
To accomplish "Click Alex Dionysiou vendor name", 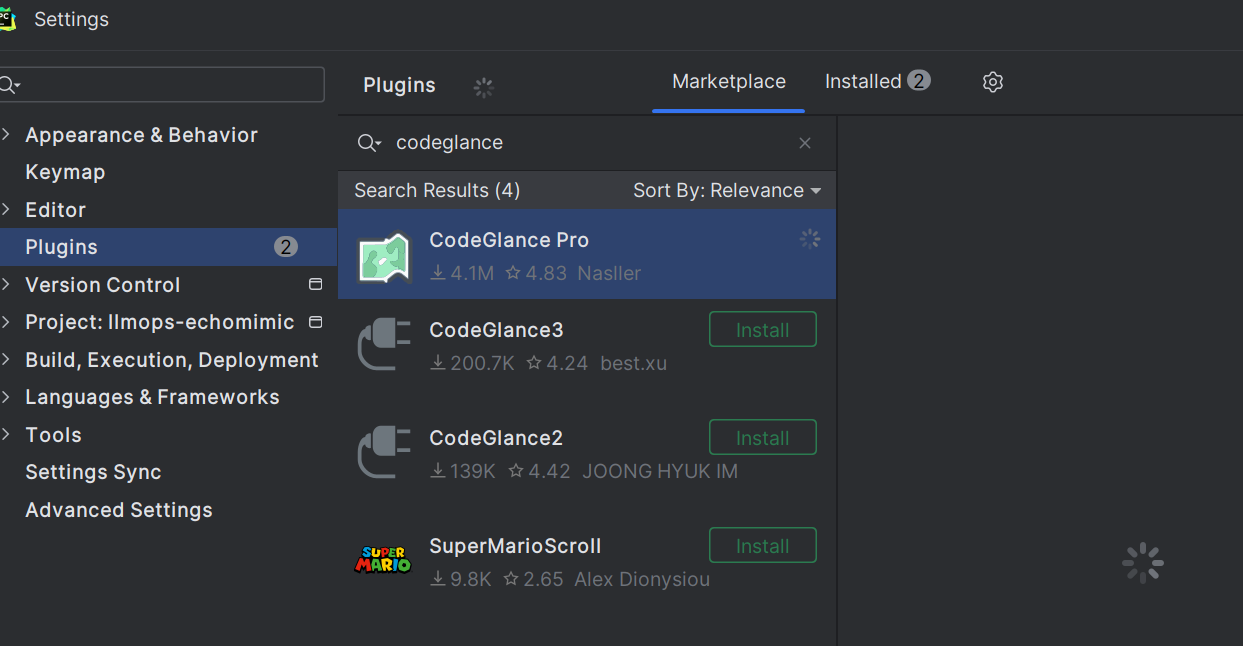I will (x=642, y=579).
